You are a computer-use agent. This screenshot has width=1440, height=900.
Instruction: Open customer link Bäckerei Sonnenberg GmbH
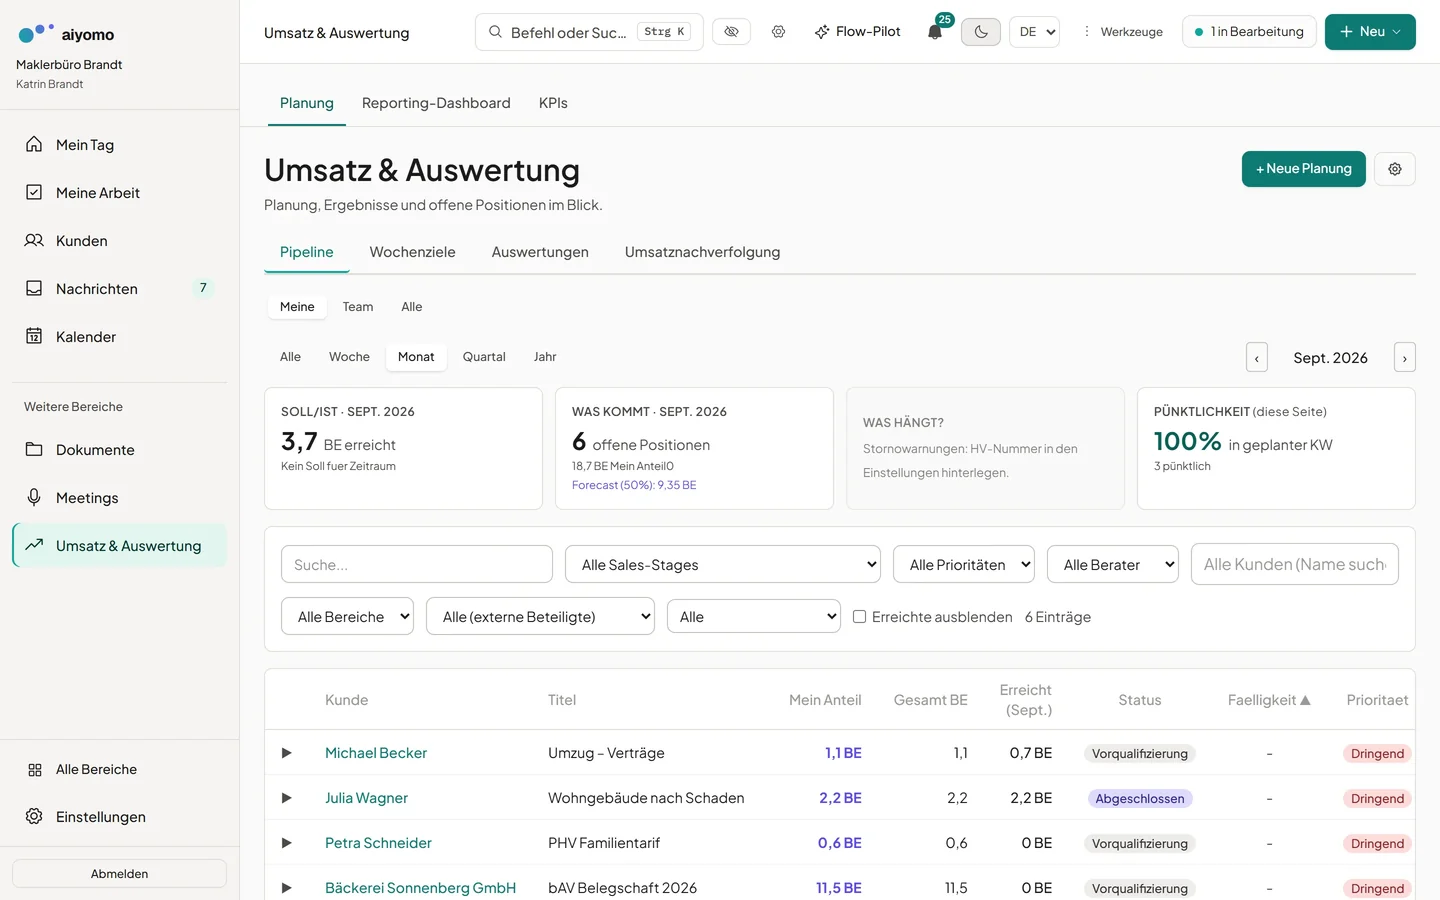point(420,888)
